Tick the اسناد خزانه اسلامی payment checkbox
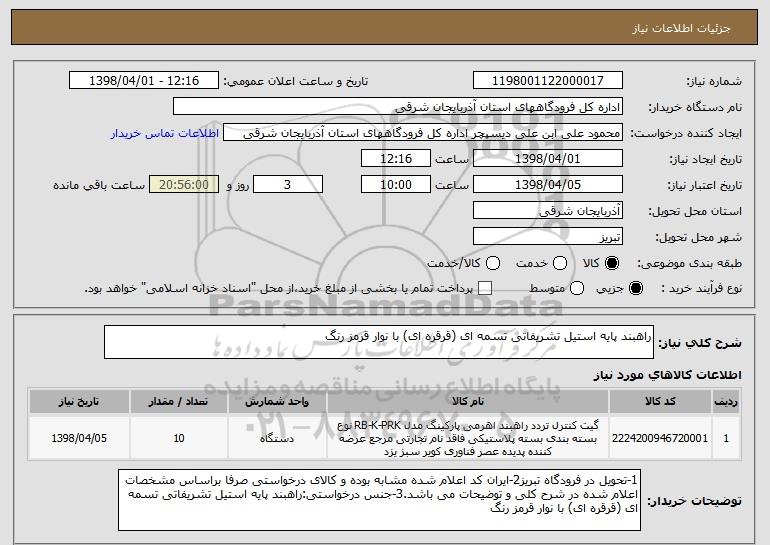The height and width of the screenshot is (545, 770). tap(485, 288)
